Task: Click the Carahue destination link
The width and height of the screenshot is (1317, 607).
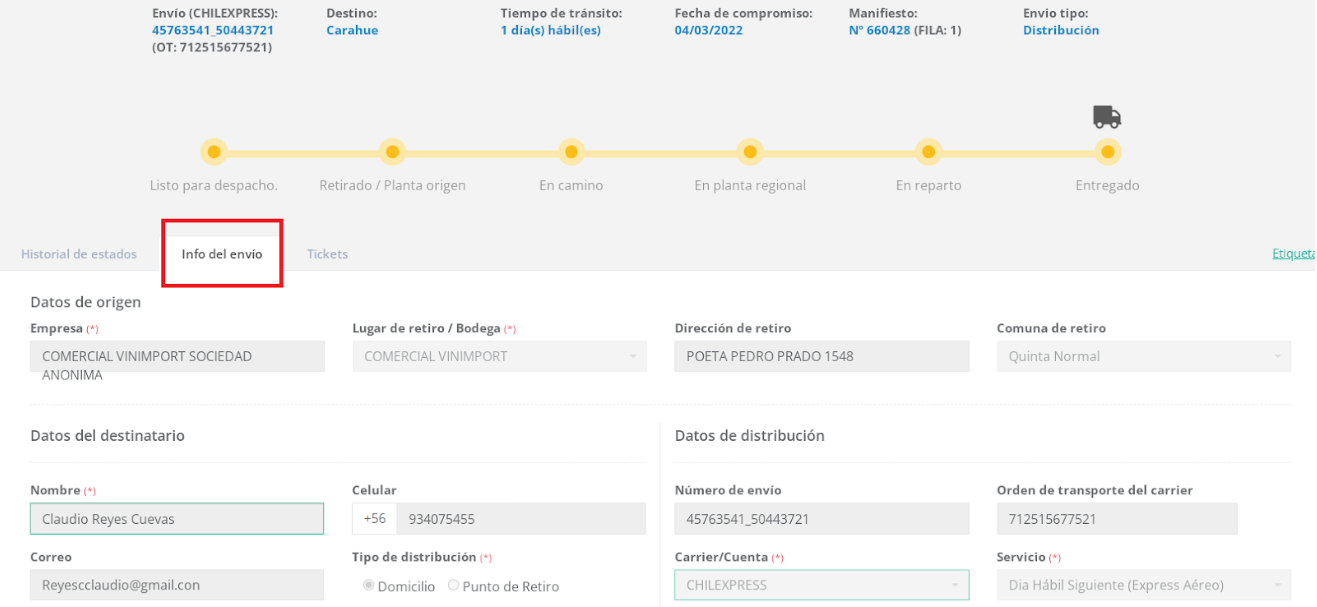Action: pos(352,30)
